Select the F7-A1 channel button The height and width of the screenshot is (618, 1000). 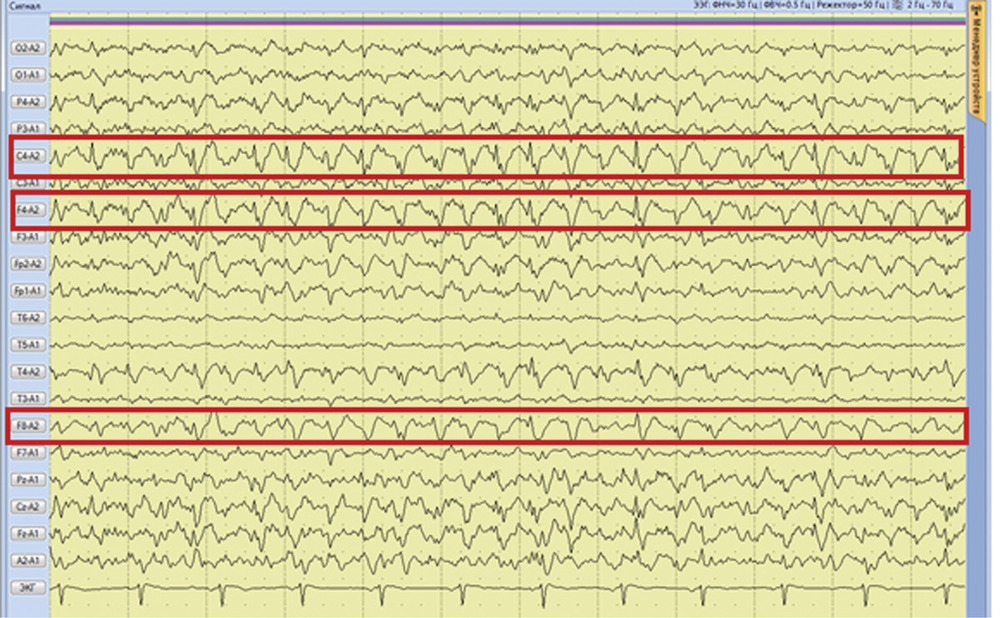[x=26, y=453]
